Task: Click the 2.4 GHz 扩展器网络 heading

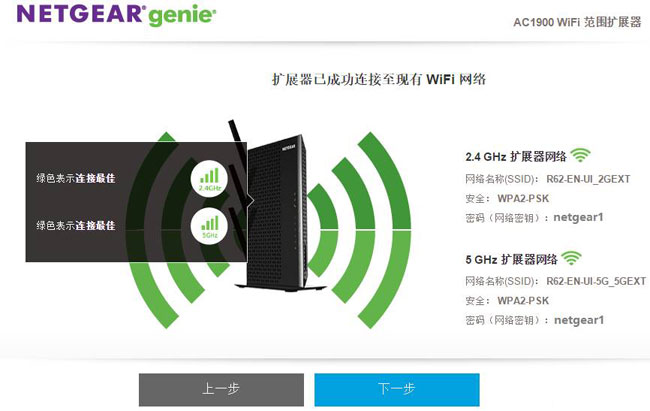Action: (x=516, y=157)
